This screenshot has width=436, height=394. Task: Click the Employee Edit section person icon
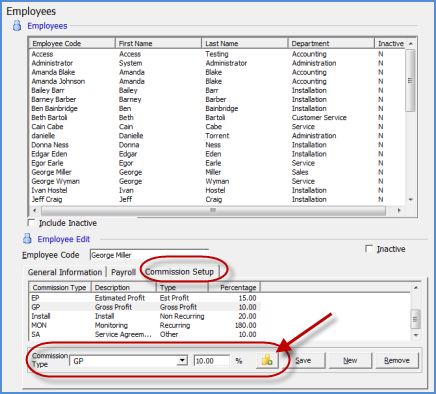[27, 239]
